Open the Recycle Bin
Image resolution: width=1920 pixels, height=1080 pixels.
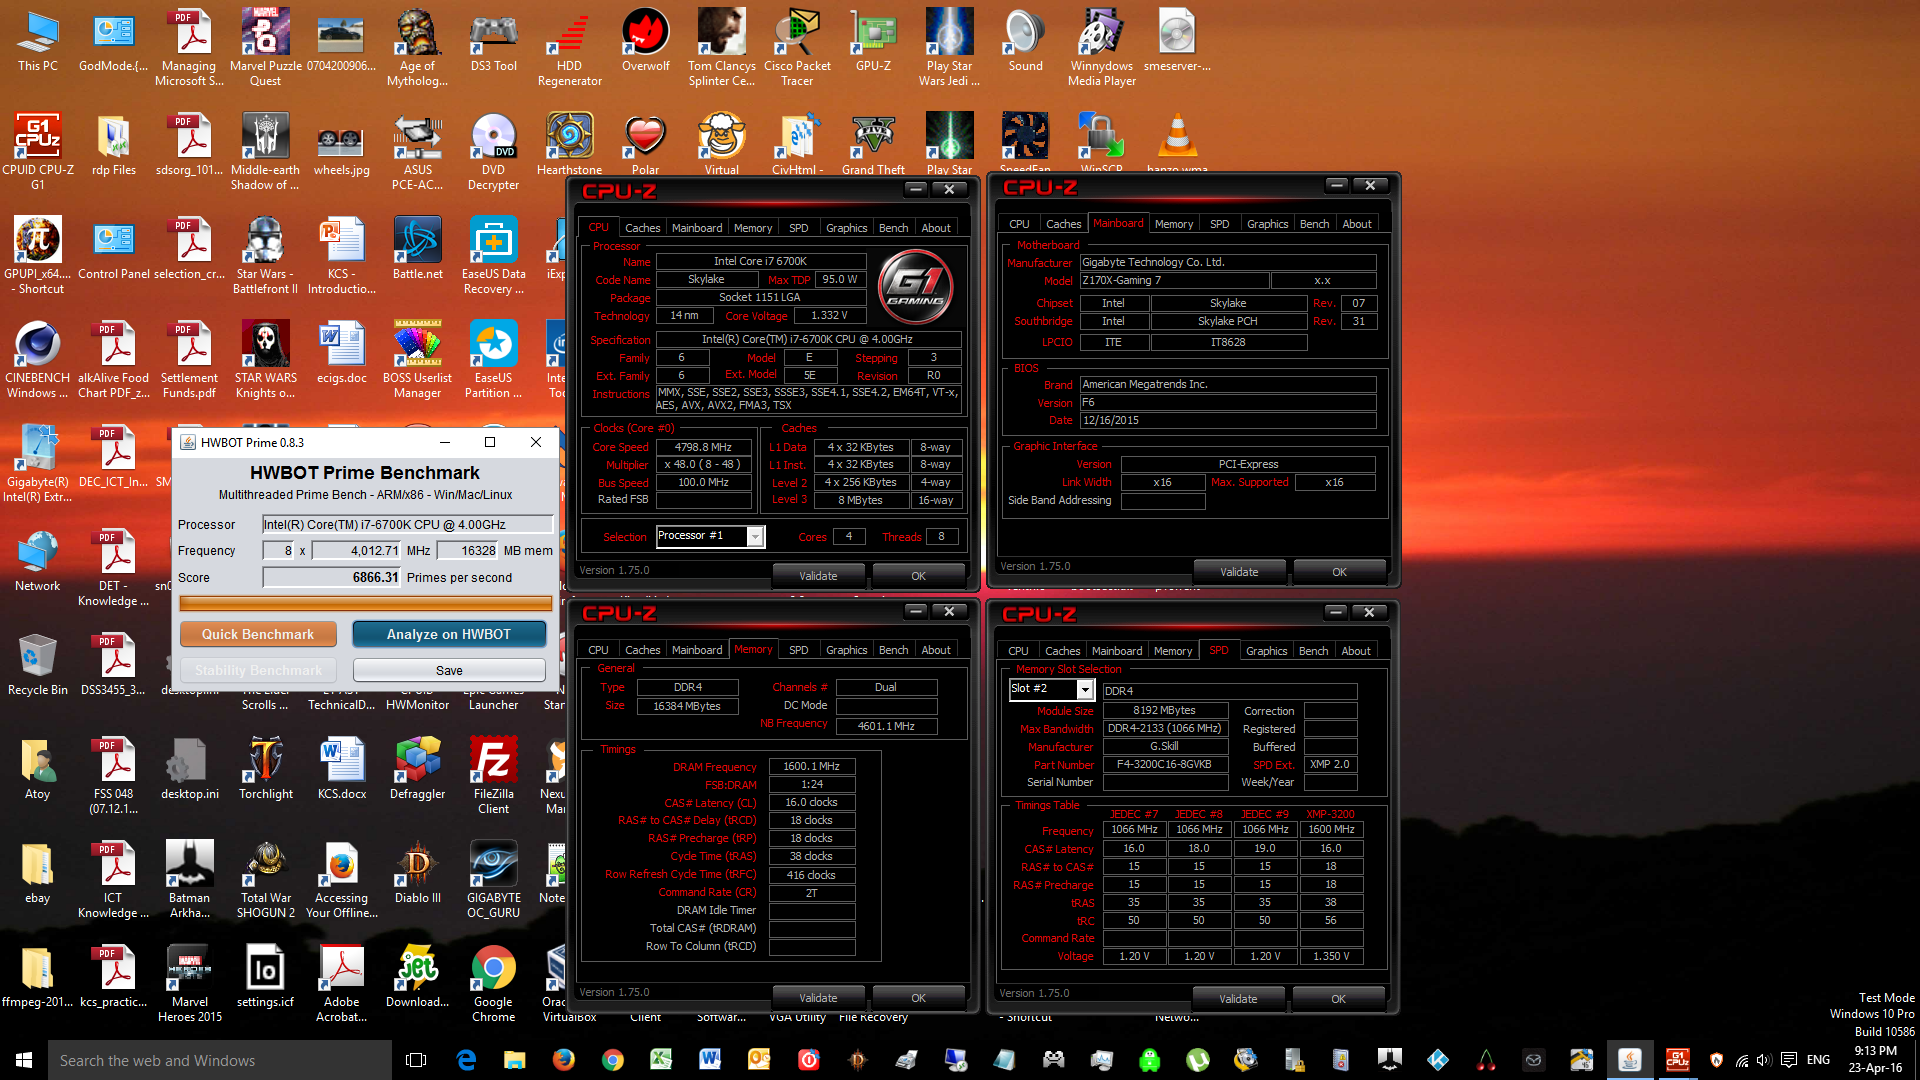coord(38,665)
